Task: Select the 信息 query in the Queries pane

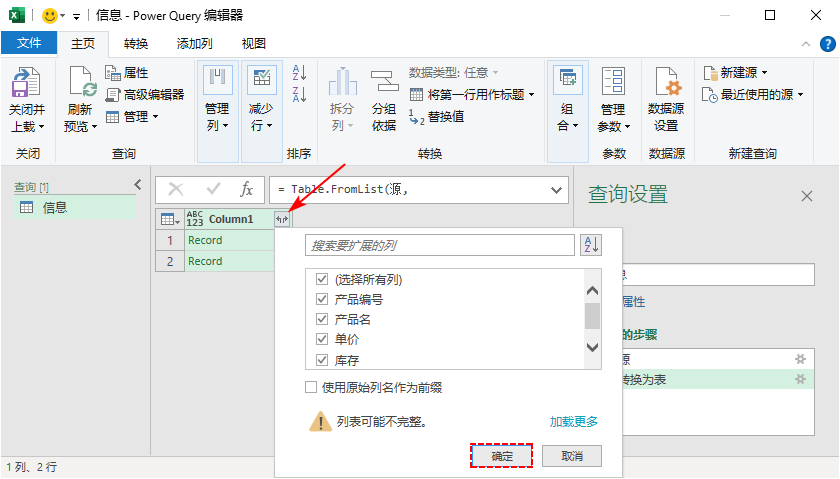Action: [76, 207]
